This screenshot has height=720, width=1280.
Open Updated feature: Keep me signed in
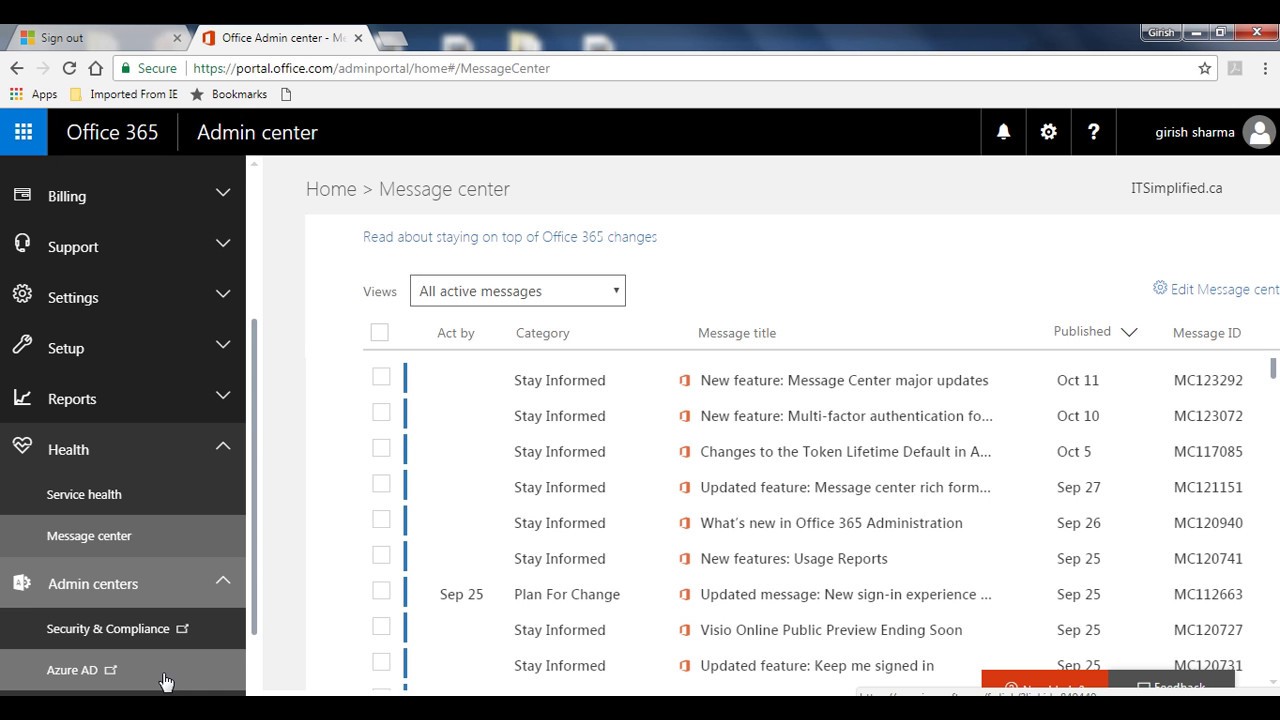pyautogui.click(x=817, y=666)
